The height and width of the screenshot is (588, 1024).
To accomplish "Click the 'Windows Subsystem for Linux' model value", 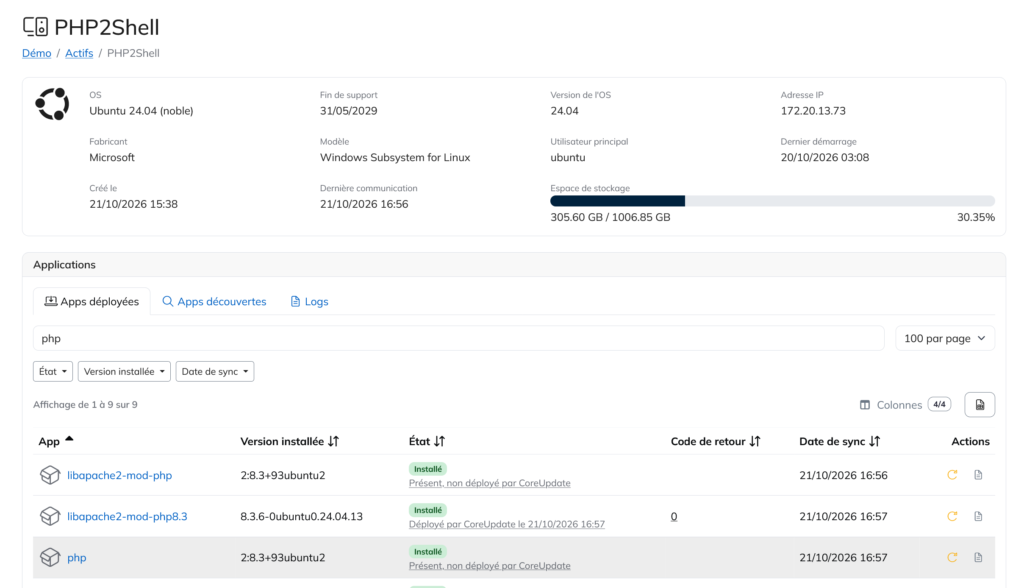I will 395,157.
